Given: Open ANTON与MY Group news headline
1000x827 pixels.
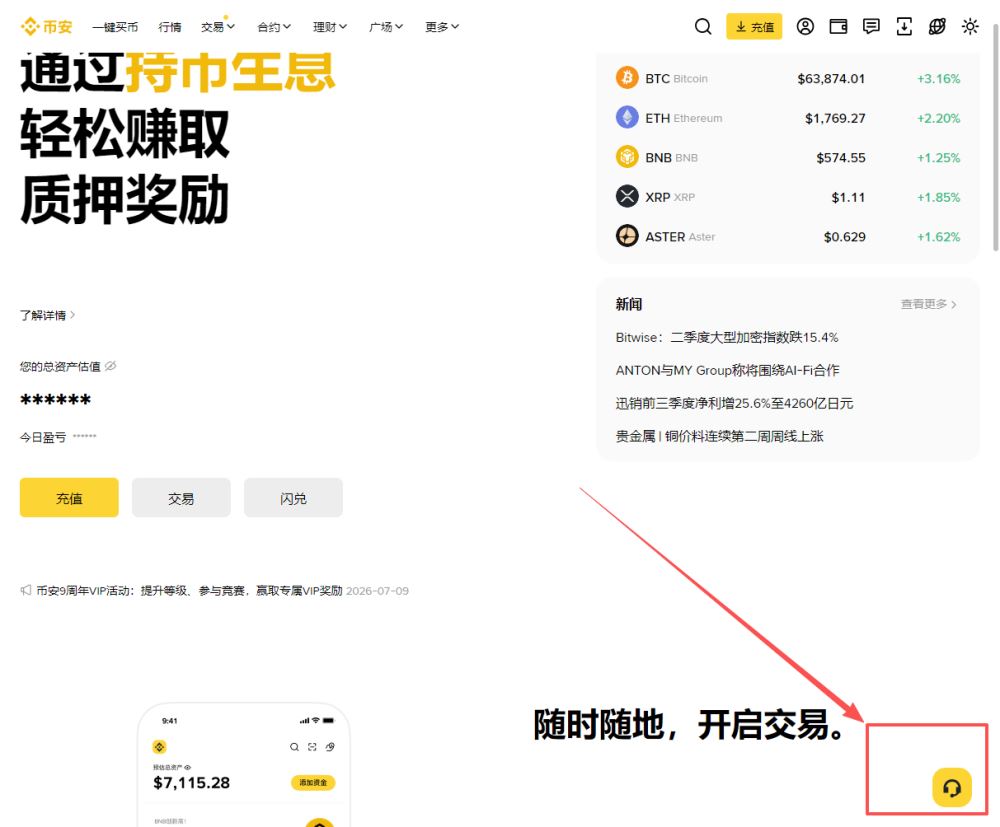Looking at the screenshot, I should tap(727, 370).
